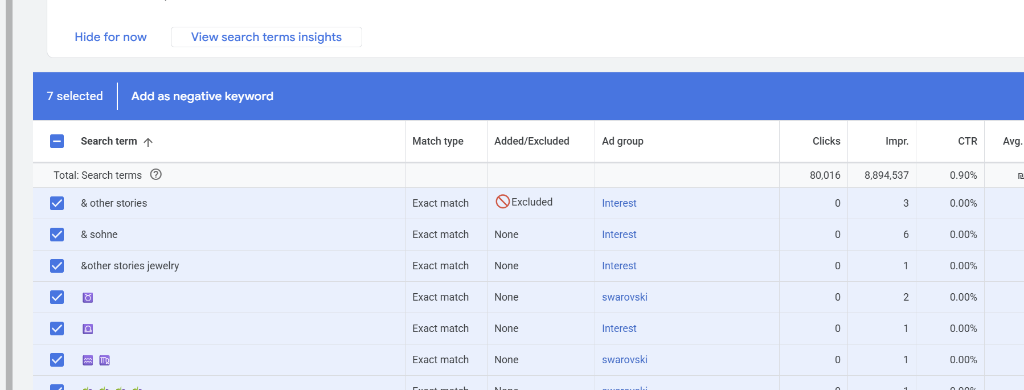Uncheck the '& sohne' row checkbox

point(57,235)
